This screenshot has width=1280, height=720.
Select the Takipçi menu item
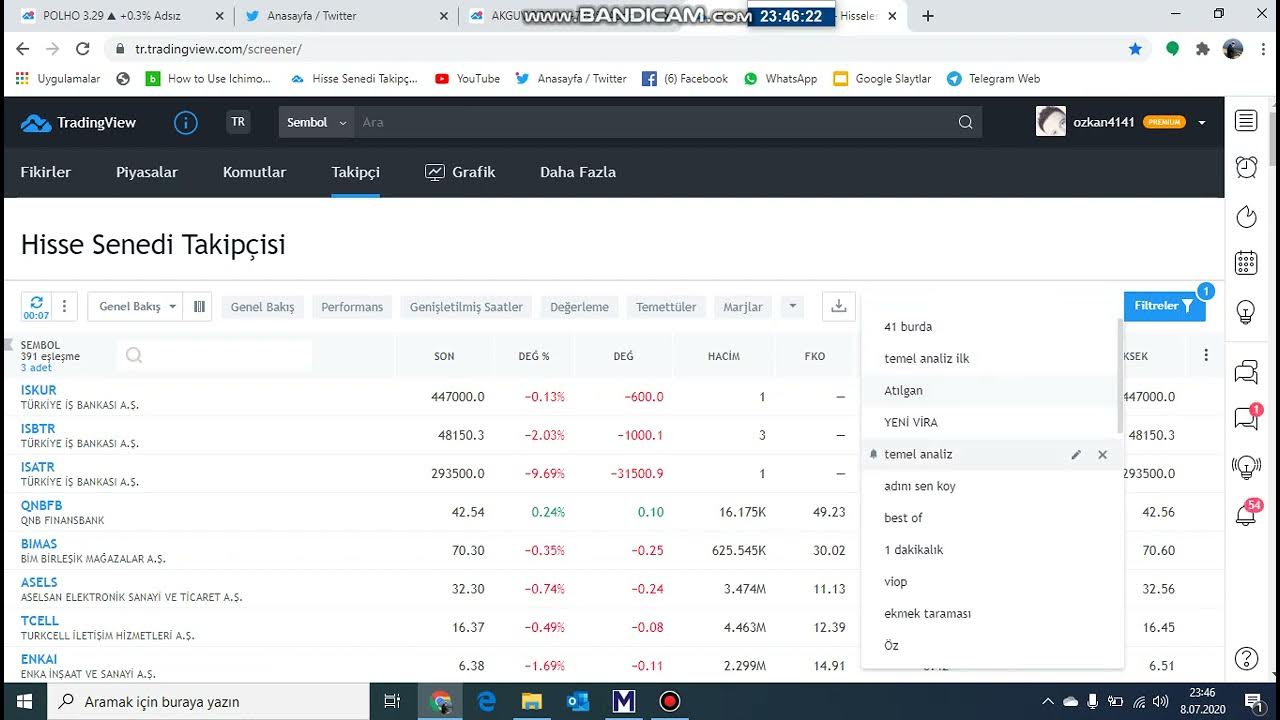(356, 172)
